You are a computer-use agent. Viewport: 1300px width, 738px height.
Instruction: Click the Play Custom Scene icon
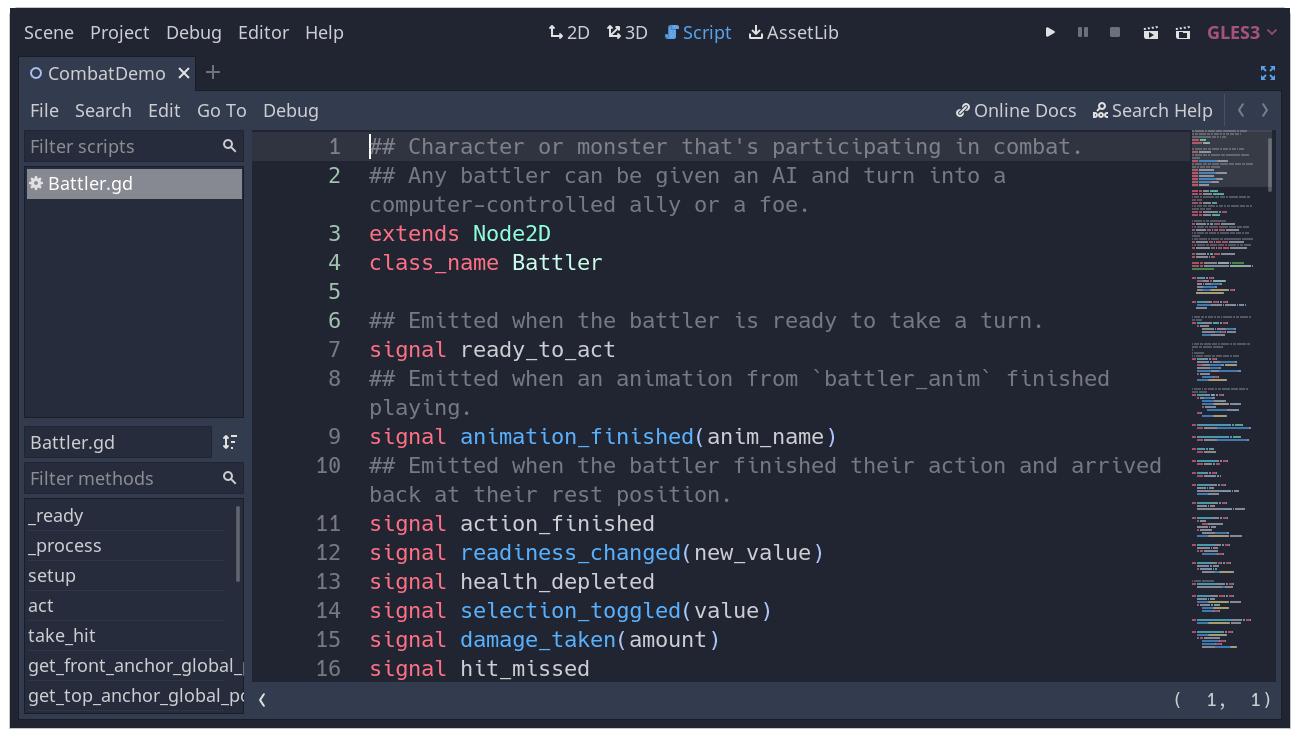point(1183,32)
